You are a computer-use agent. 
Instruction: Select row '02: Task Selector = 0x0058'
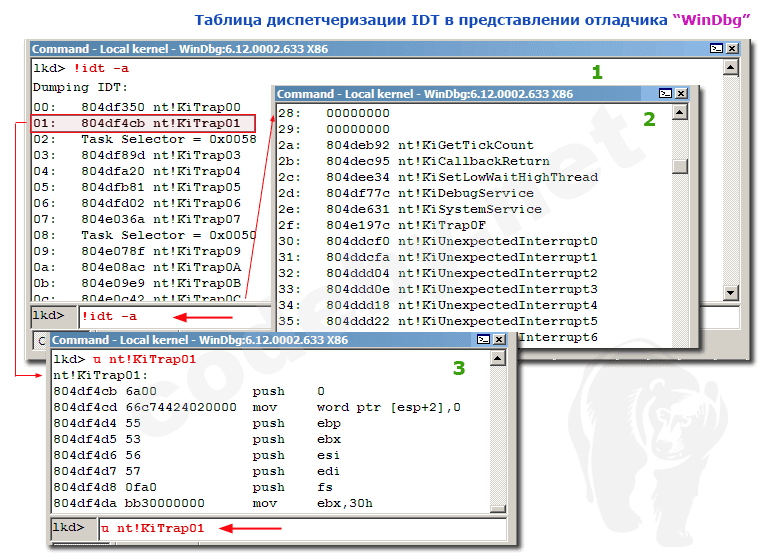pos(145,140)
